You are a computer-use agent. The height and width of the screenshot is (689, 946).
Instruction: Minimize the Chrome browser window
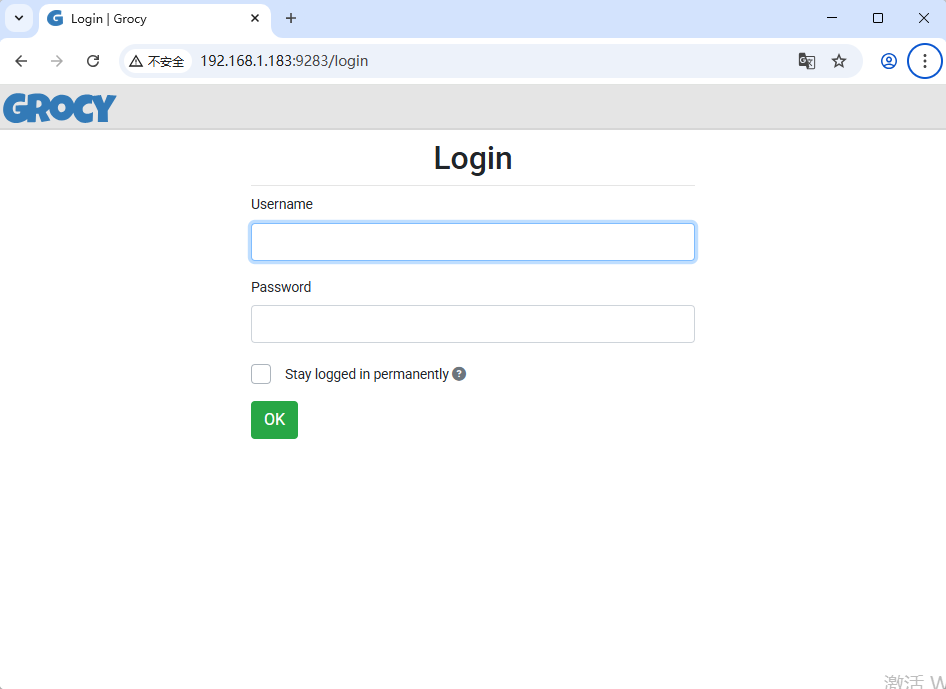point(832,18)
